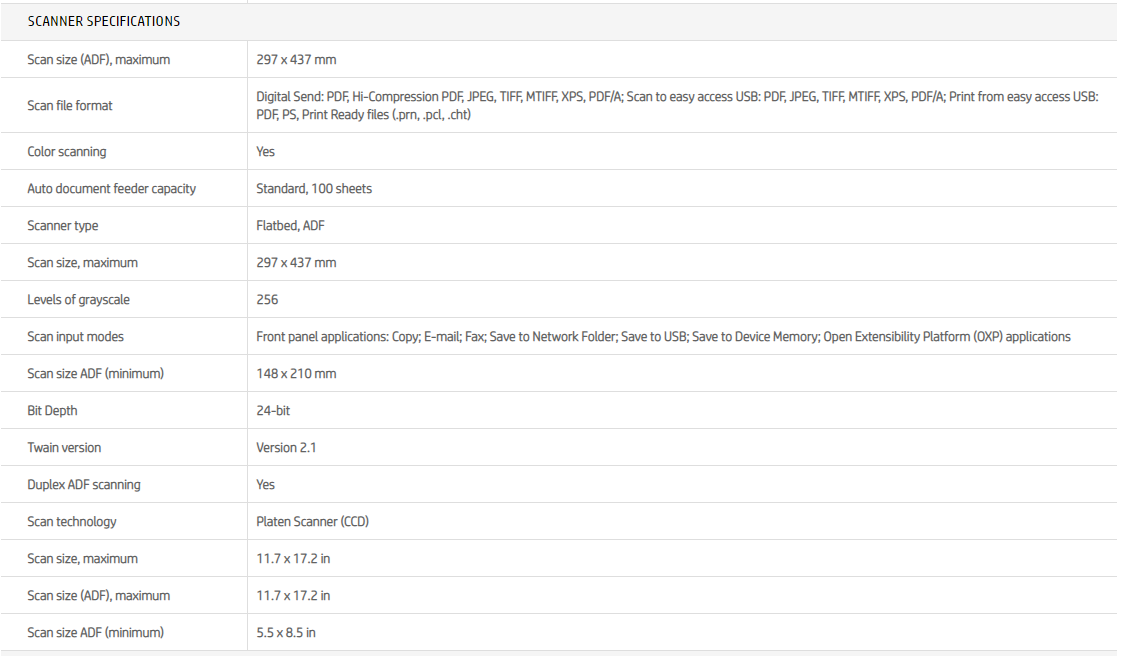Click the 'Standard, 100 sheets' value

314,189
